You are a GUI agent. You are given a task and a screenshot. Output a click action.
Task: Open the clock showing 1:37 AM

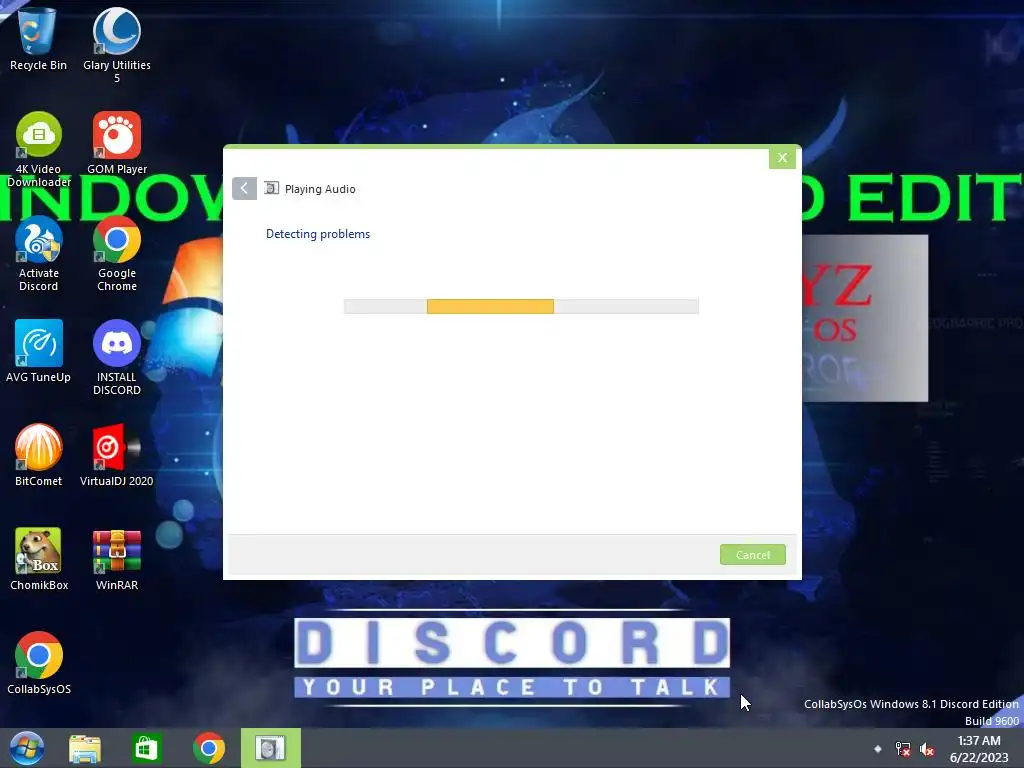click(x=979, y=749)
